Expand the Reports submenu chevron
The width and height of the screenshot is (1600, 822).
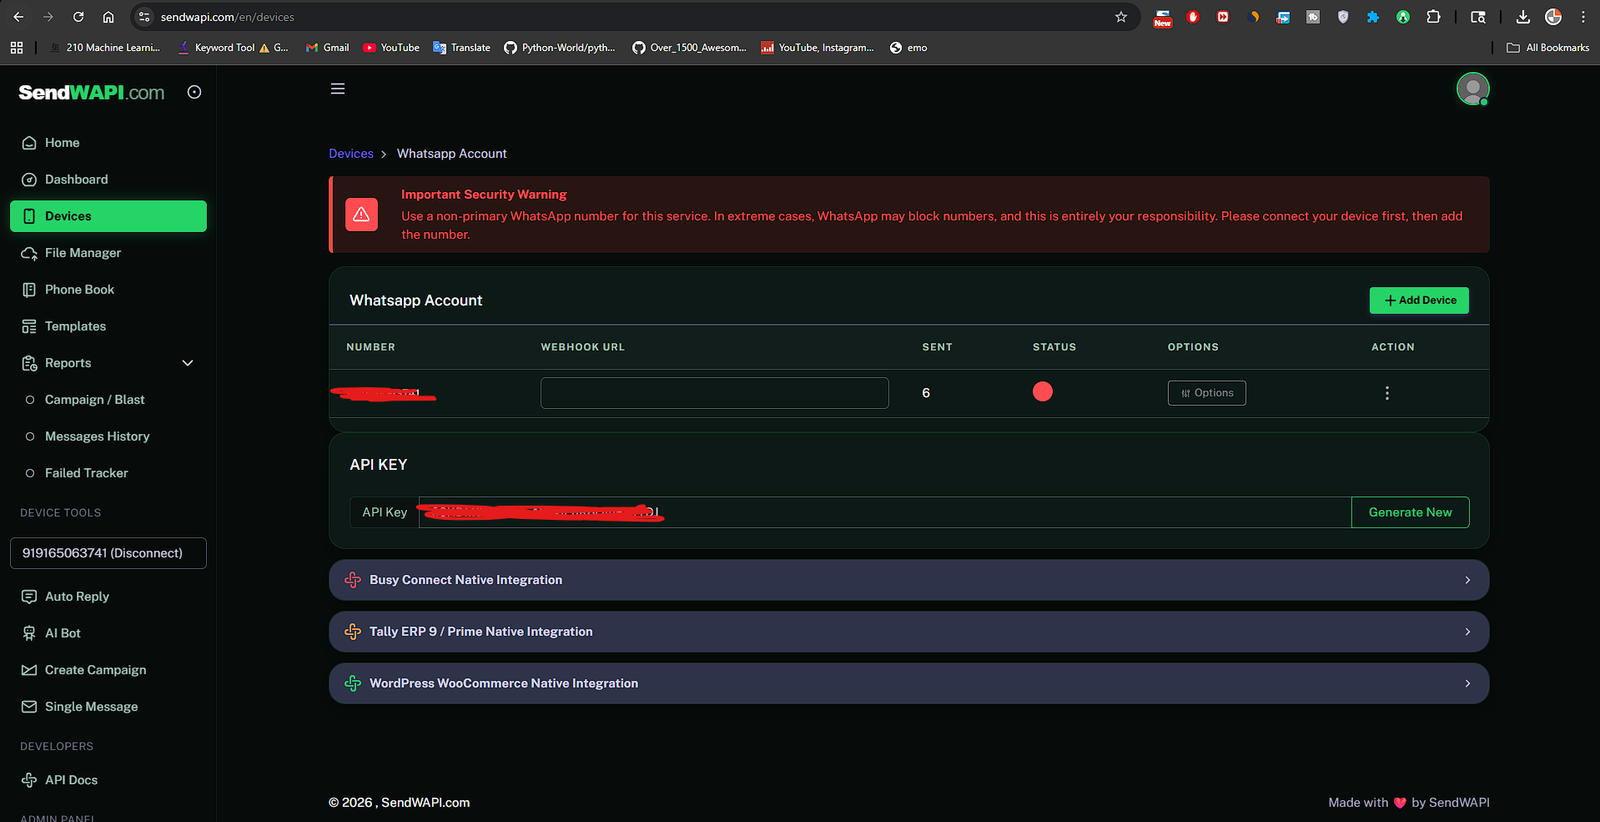187,363
